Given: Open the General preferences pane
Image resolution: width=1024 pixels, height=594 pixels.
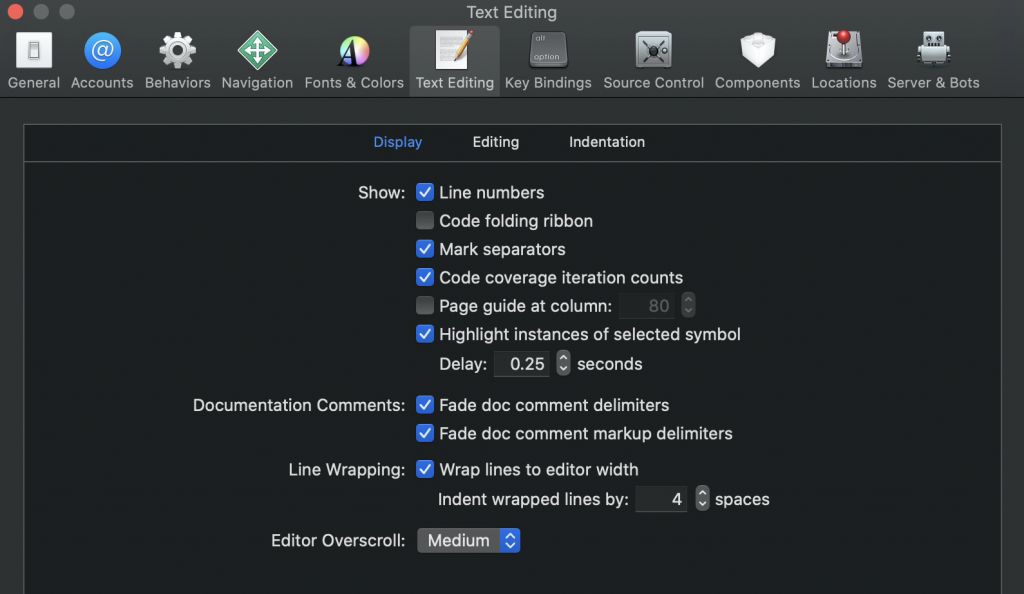Looking at the screenshot, I should [34, 61].
